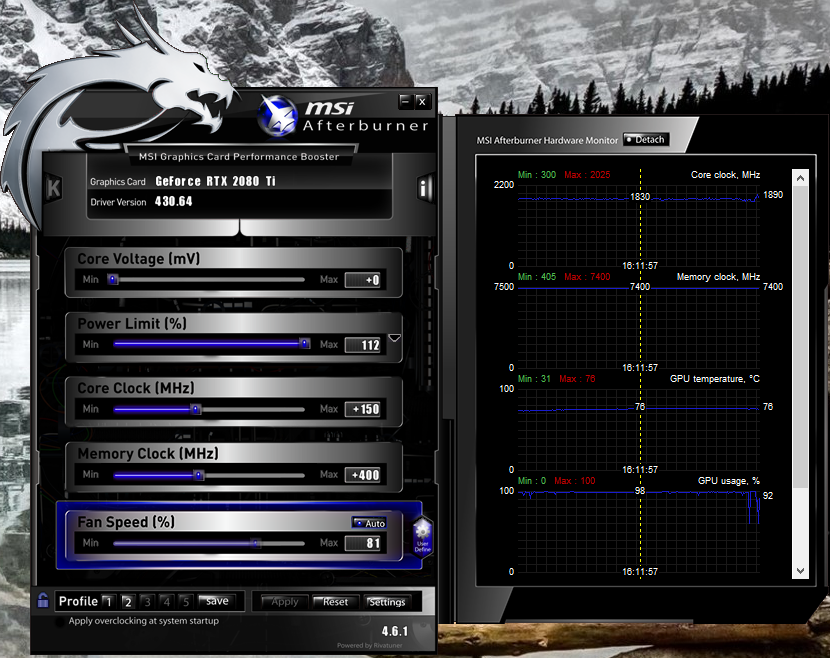
Task: Click the Core Voltage slider handle
Action: (113, 279)
